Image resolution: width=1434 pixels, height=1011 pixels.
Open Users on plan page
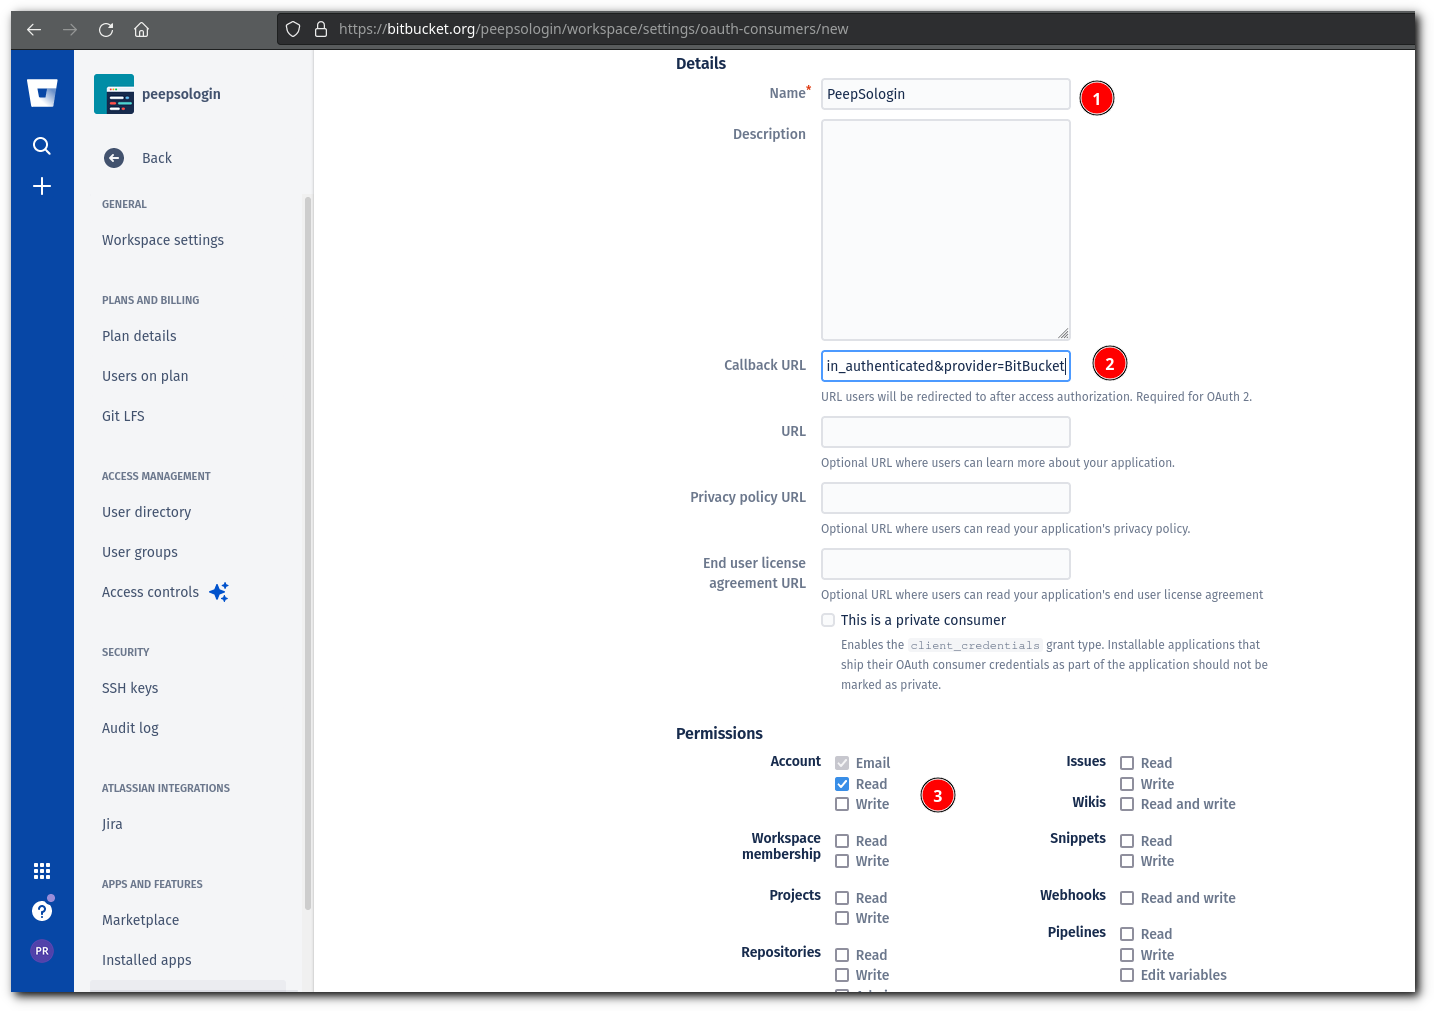point(145,376)
